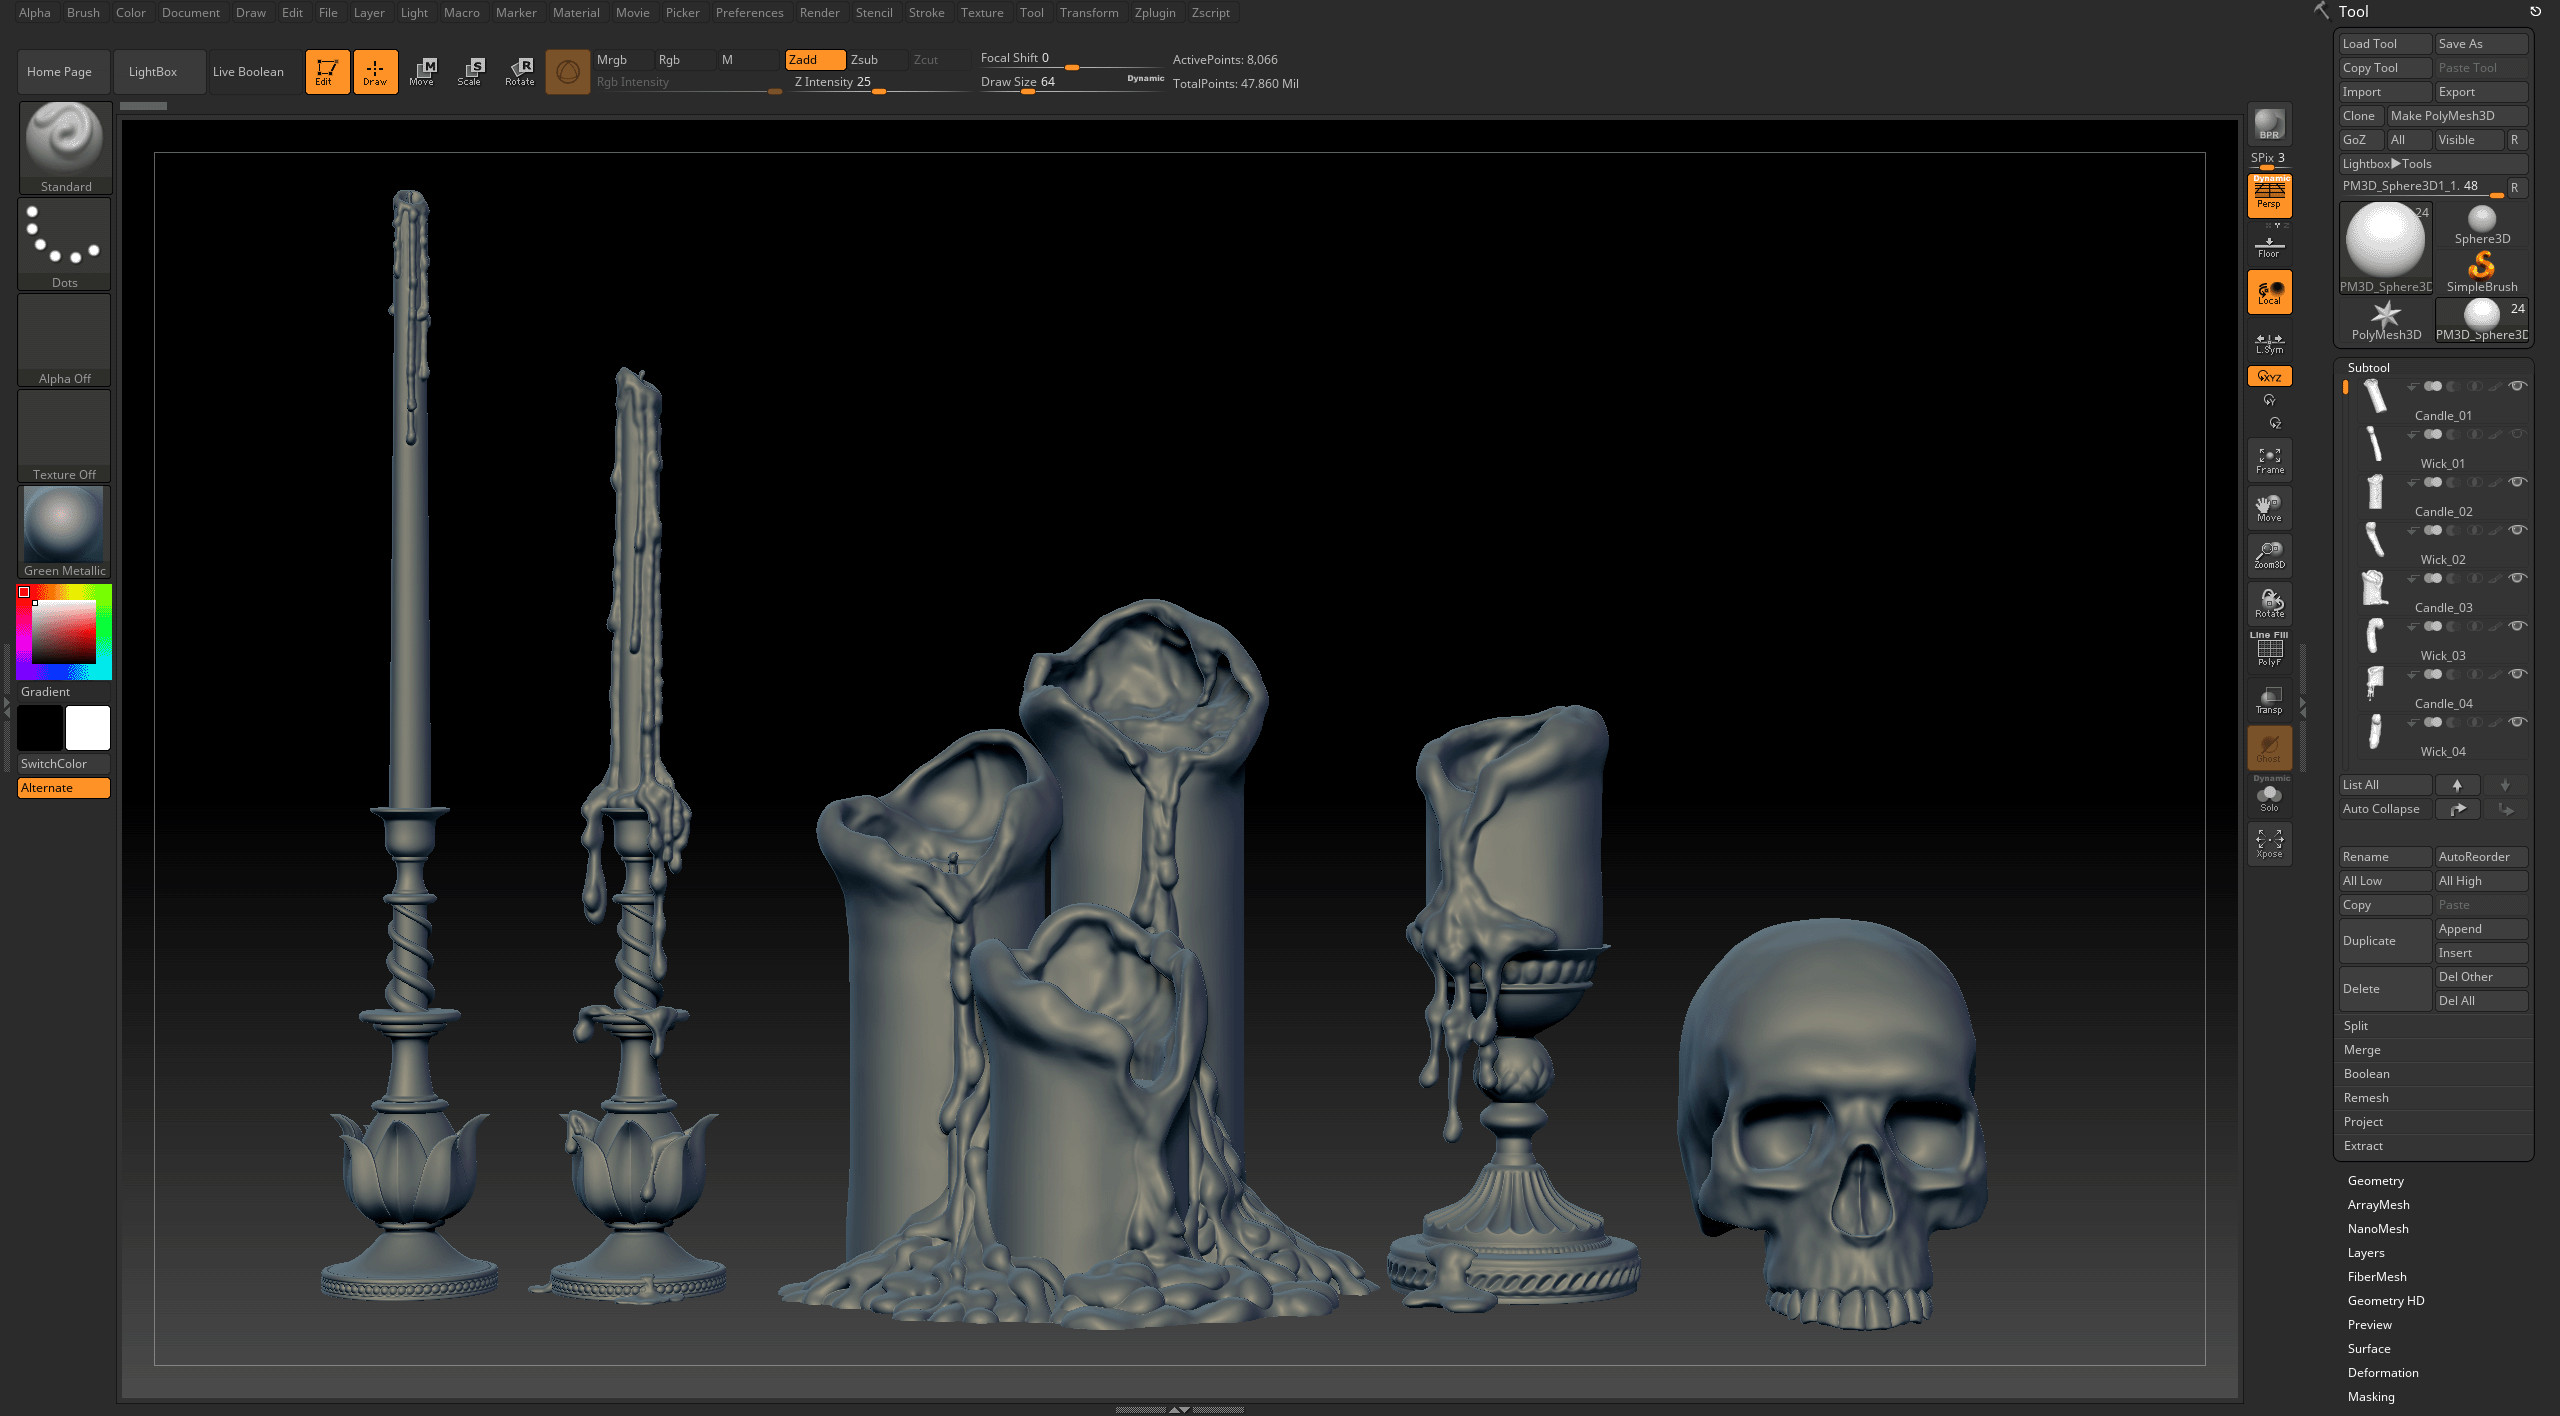The height and width of the screenshot is (1416, 2560).
Task: Toggle the Alternate button
Action: click(64, 788)
